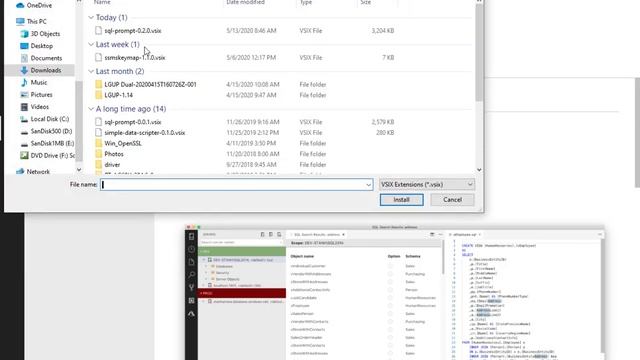Click the Install button

tap(402, 200)
